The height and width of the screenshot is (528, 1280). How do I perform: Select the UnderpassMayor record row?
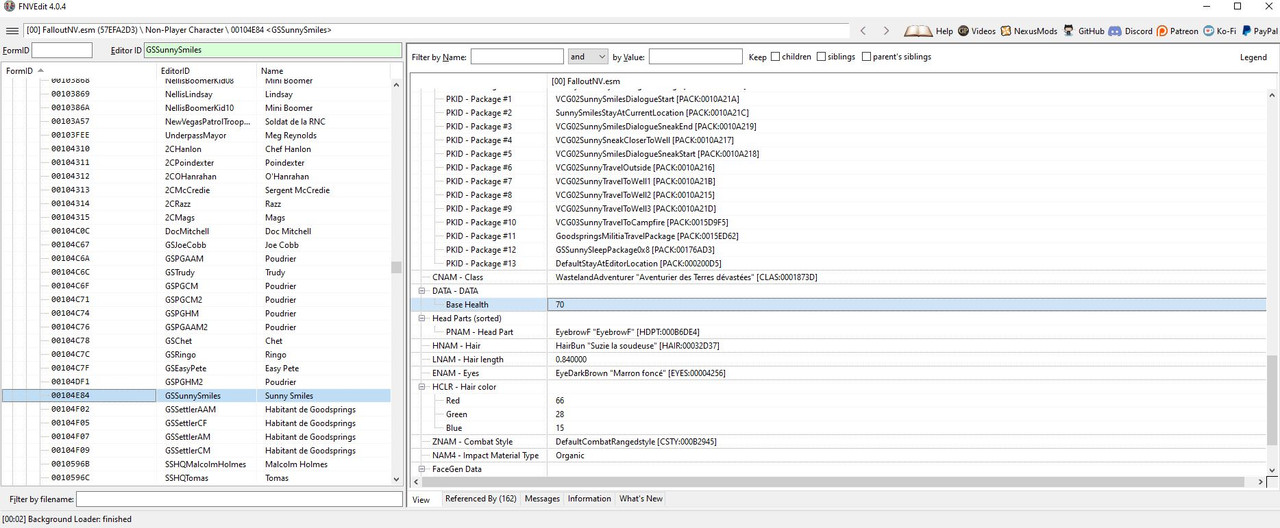click(x=196, y=135)
